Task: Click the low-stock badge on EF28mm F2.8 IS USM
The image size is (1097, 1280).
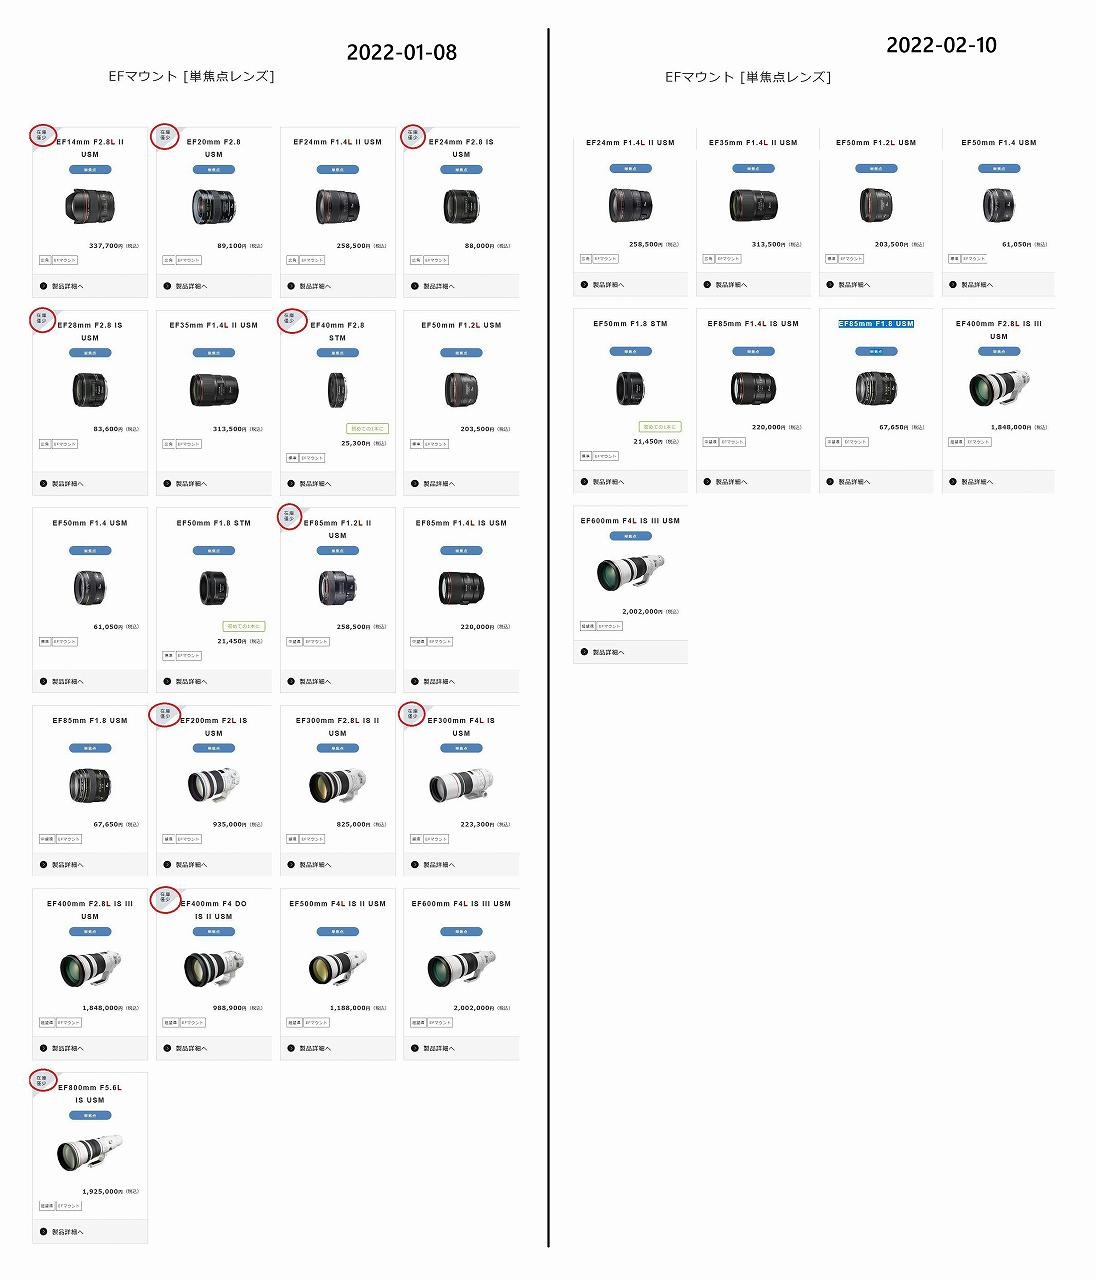Action: click(42, 319)
